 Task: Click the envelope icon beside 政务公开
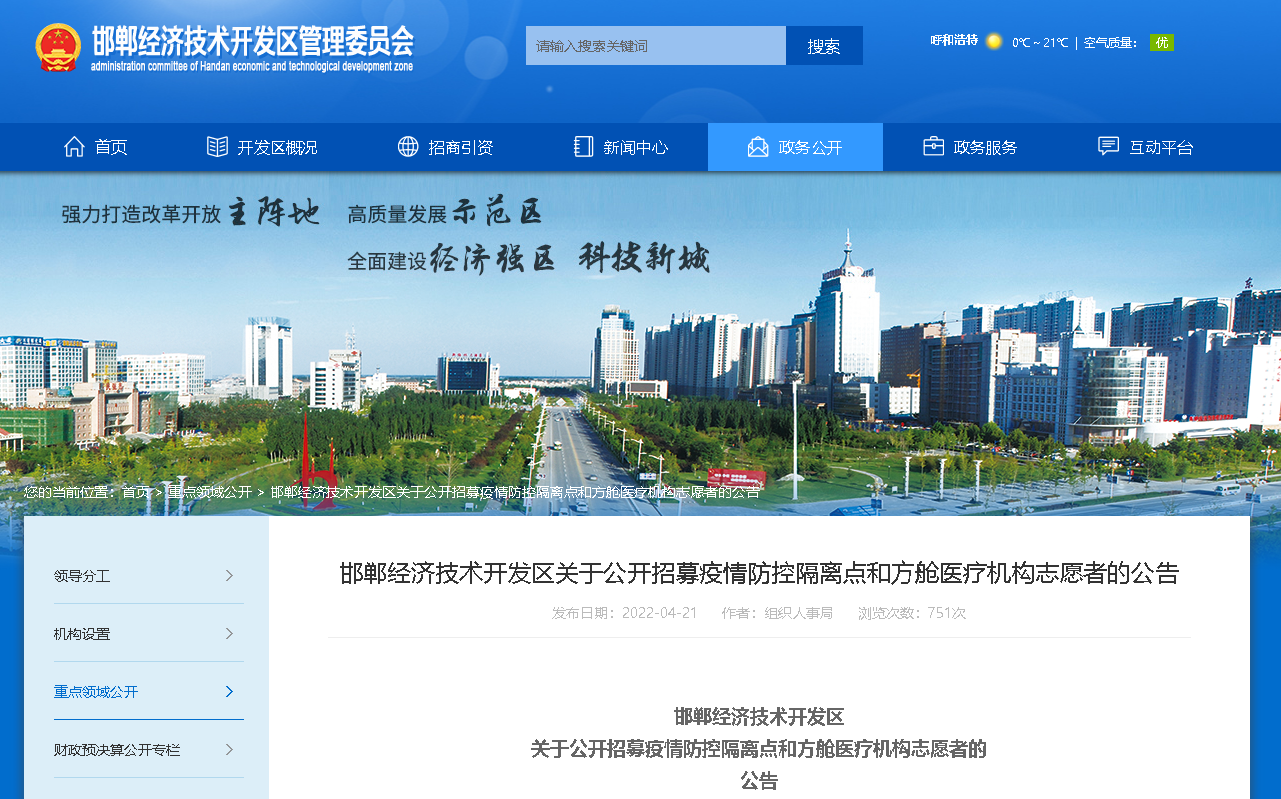(758, 147)
